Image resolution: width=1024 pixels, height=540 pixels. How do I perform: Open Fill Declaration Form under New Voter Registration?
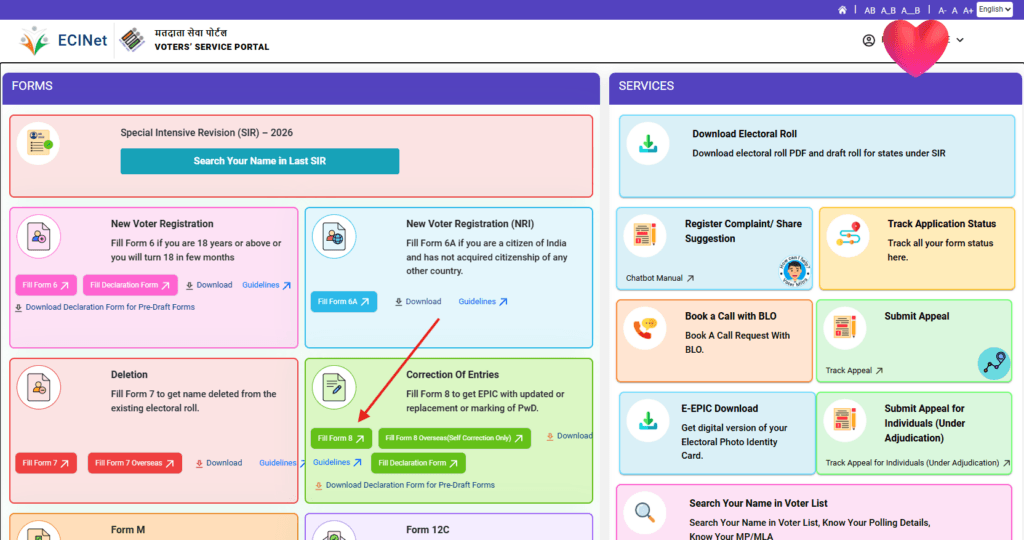[x=130, y=285]
